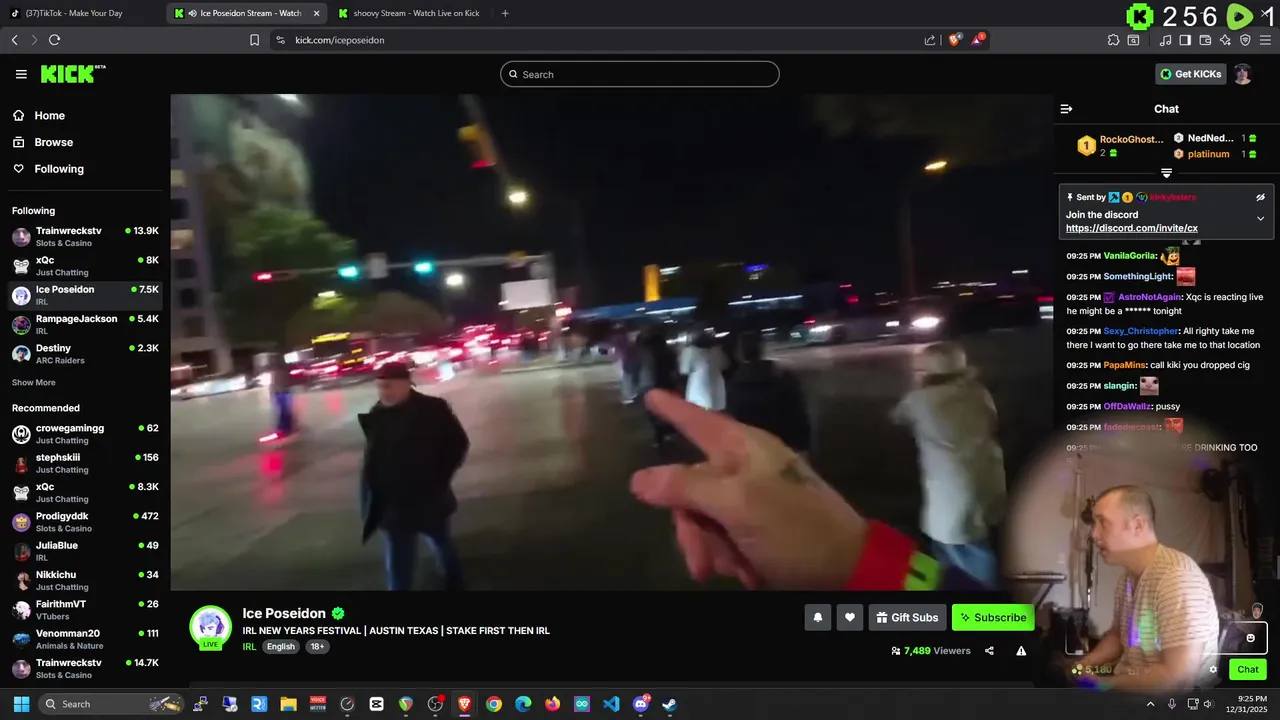Image resolution: width=1280 pixels, height=720 pixels.
Task: Expand the leaderboard arrow below gifters
Action: 1166,173
